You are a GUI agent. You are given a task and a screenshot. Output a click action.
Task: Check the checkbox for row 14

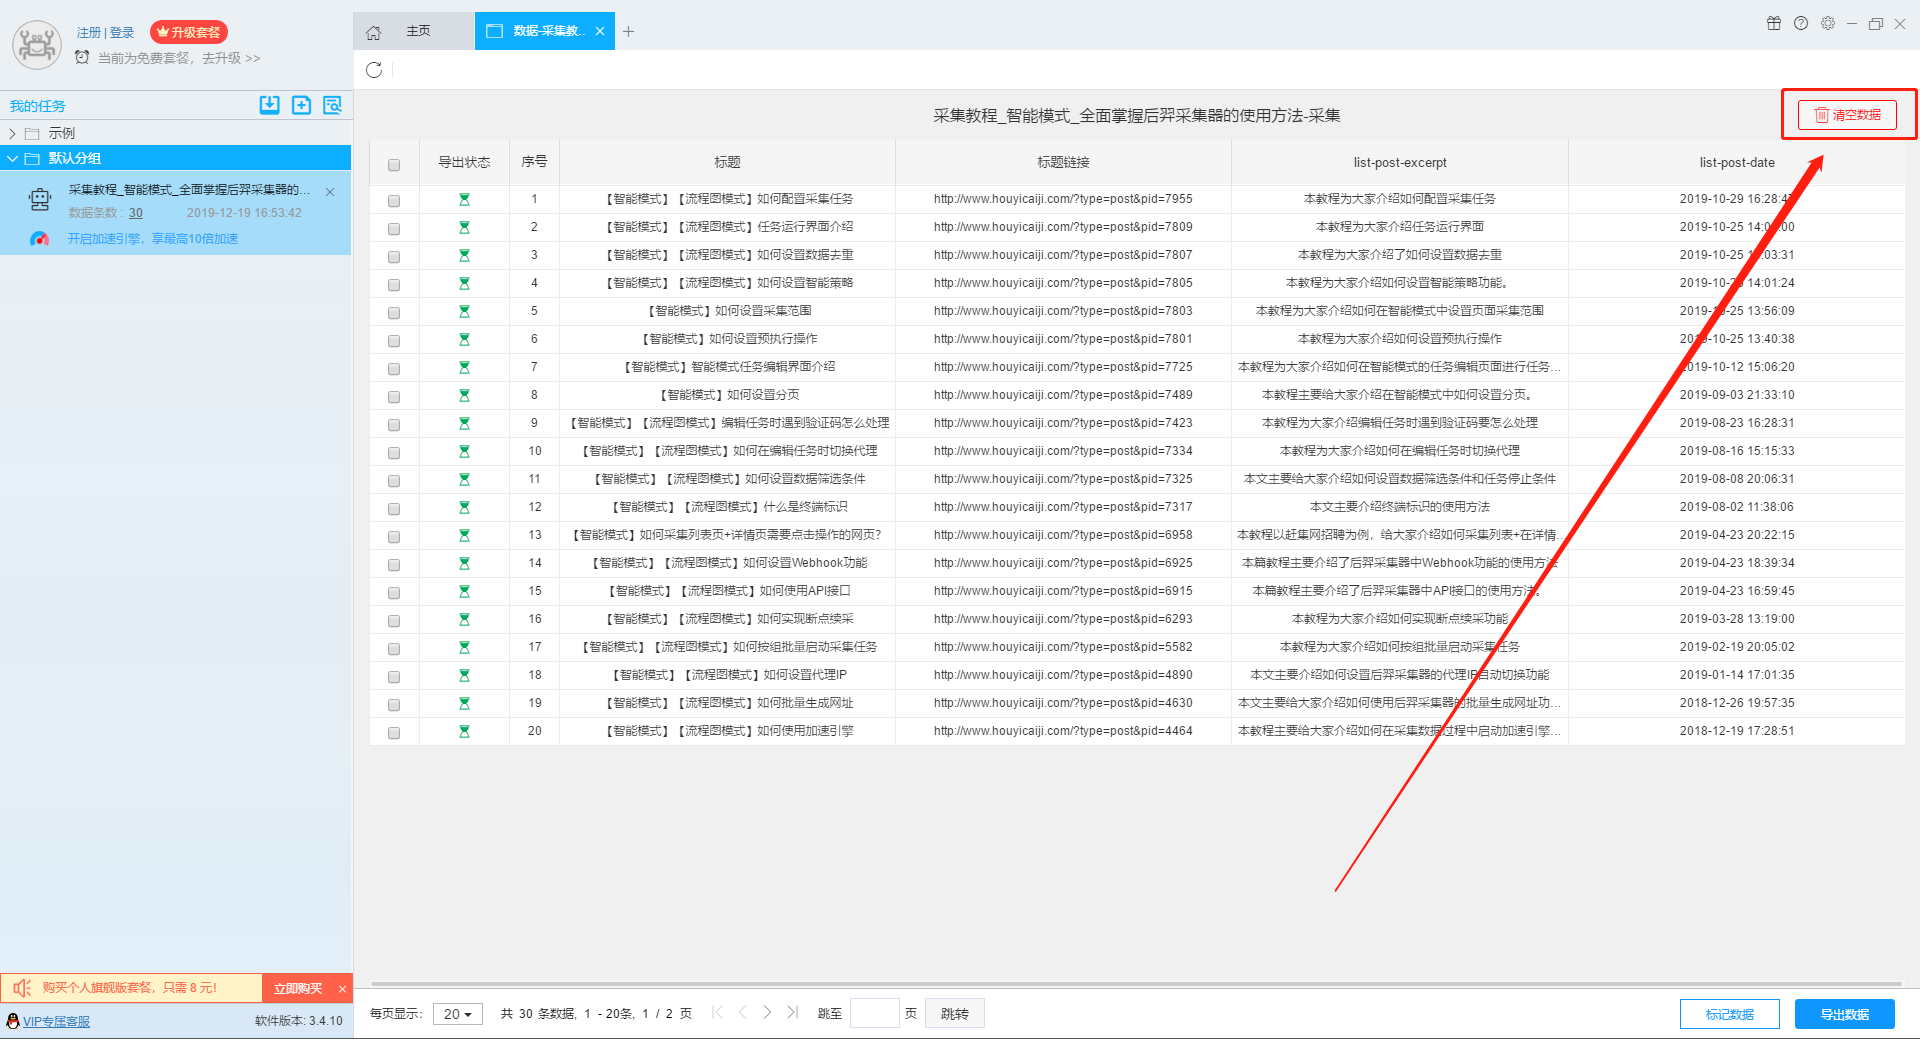pyautogui.click(x=394, y=565)
